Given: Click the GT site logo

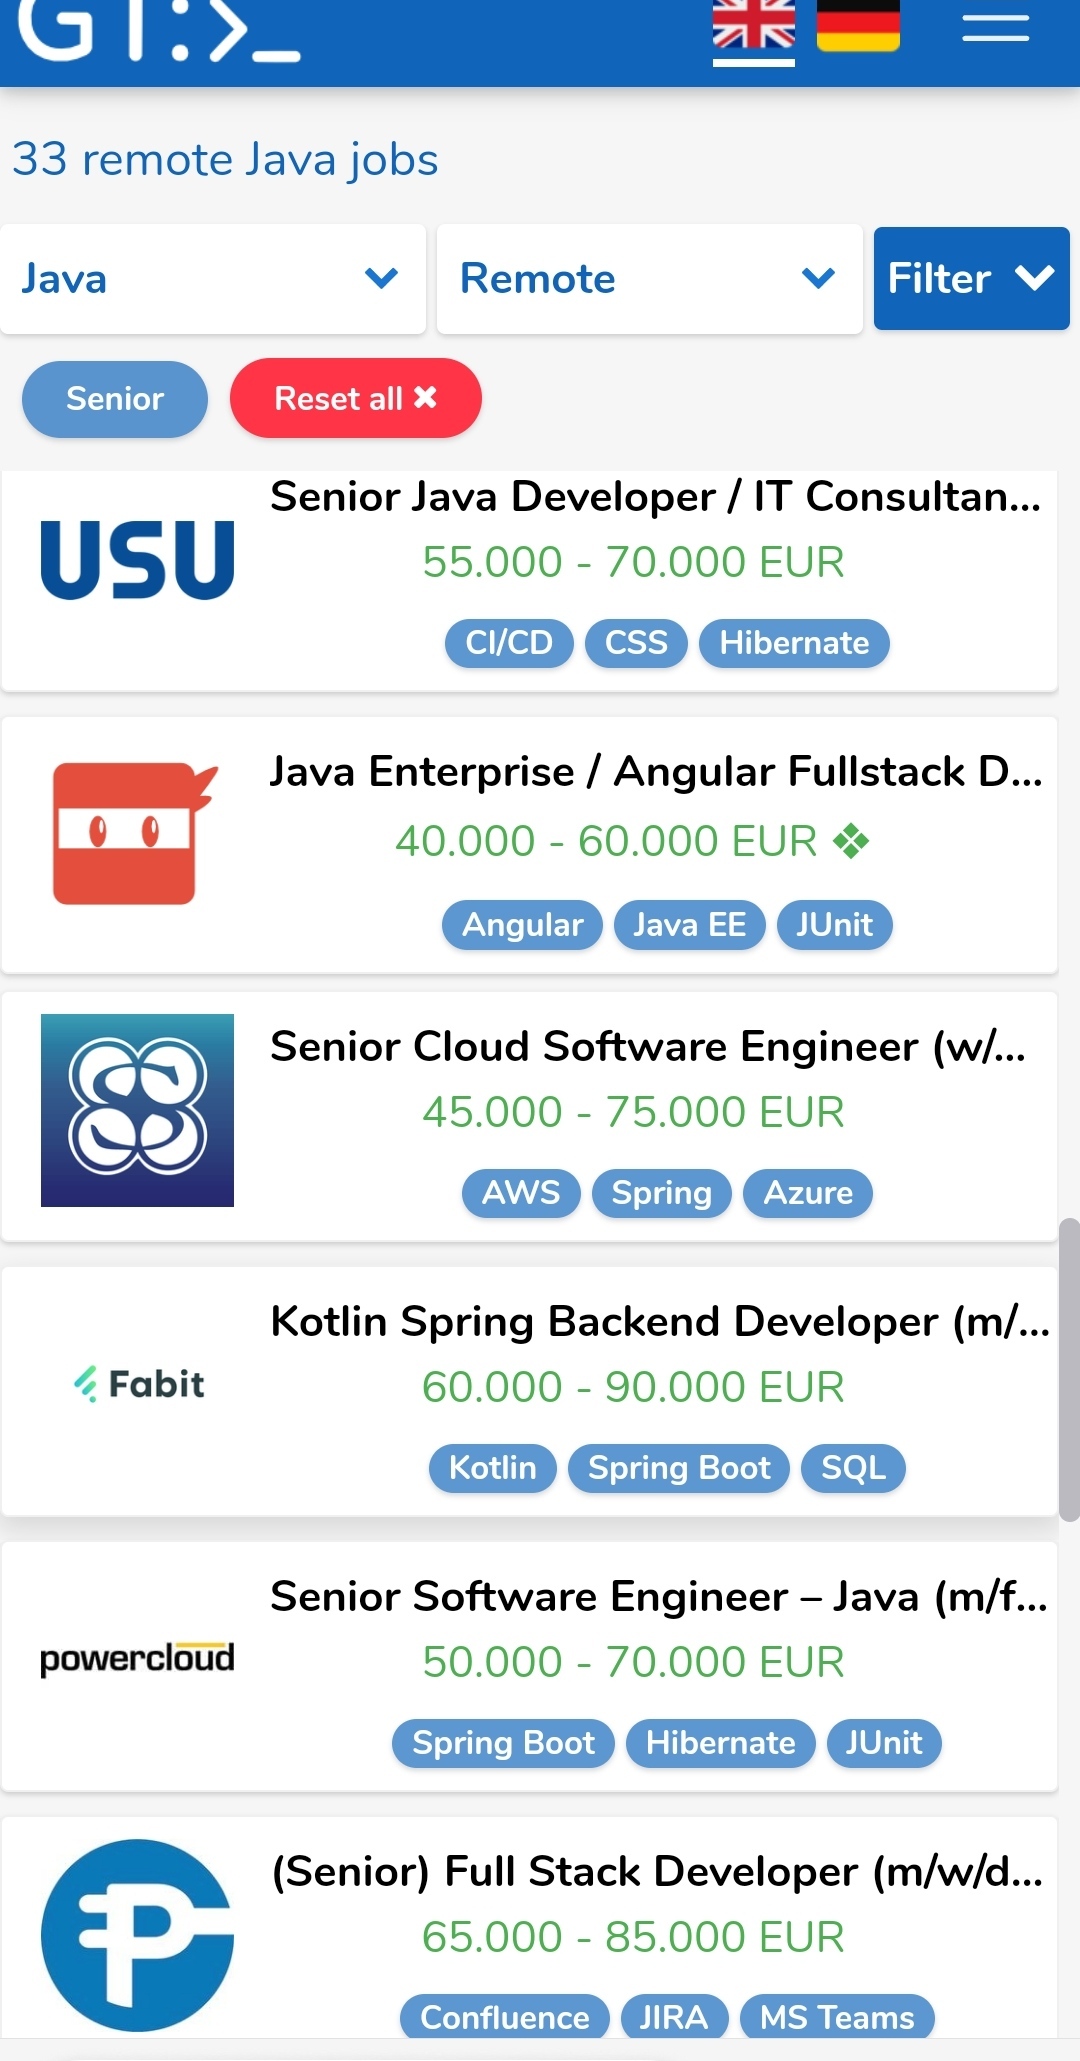Looking at the screenshot, I should [160, 30].
